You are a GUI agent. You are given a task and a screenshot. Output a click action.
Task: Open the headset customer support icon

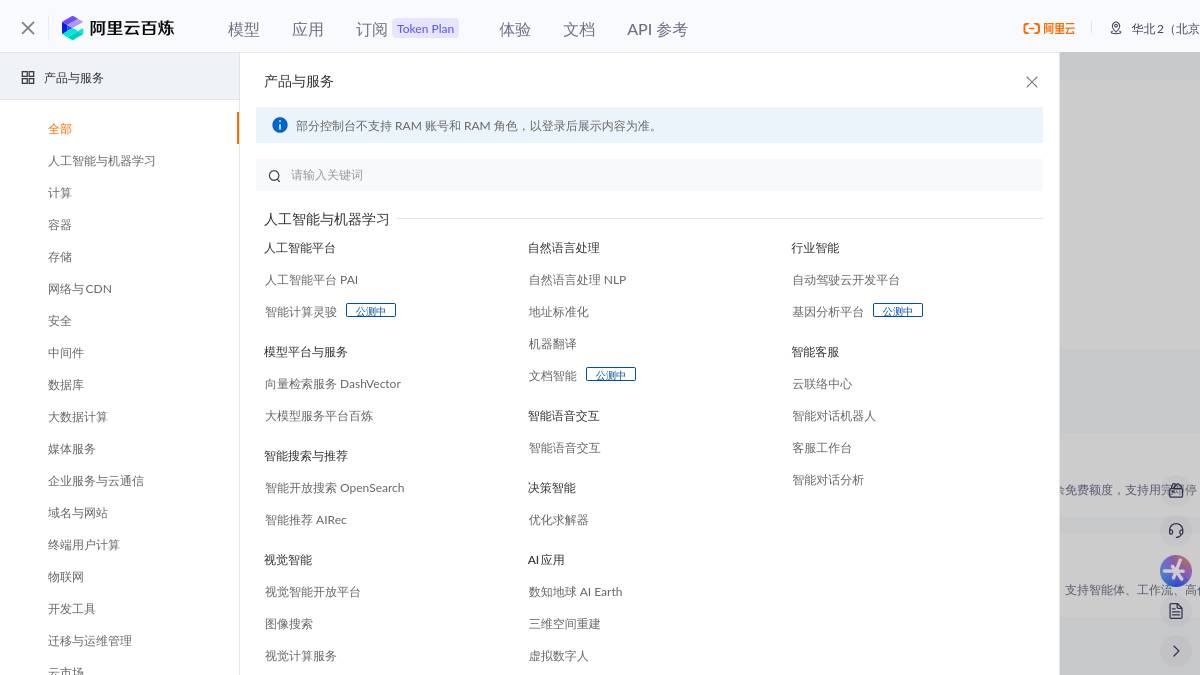[1176, 530]
